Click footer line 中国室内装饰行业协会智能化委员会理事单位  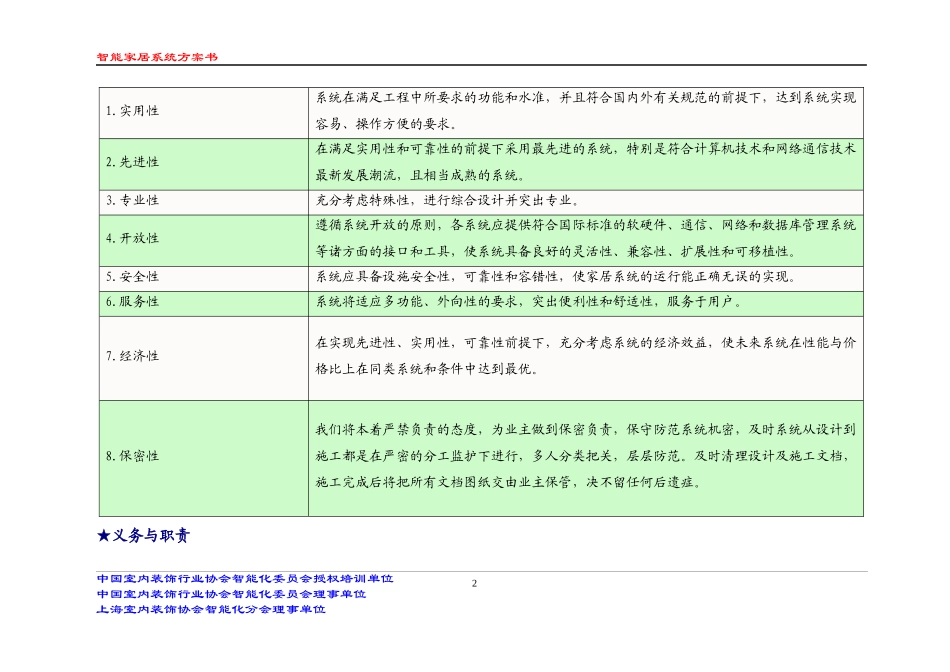click(231, 594)
